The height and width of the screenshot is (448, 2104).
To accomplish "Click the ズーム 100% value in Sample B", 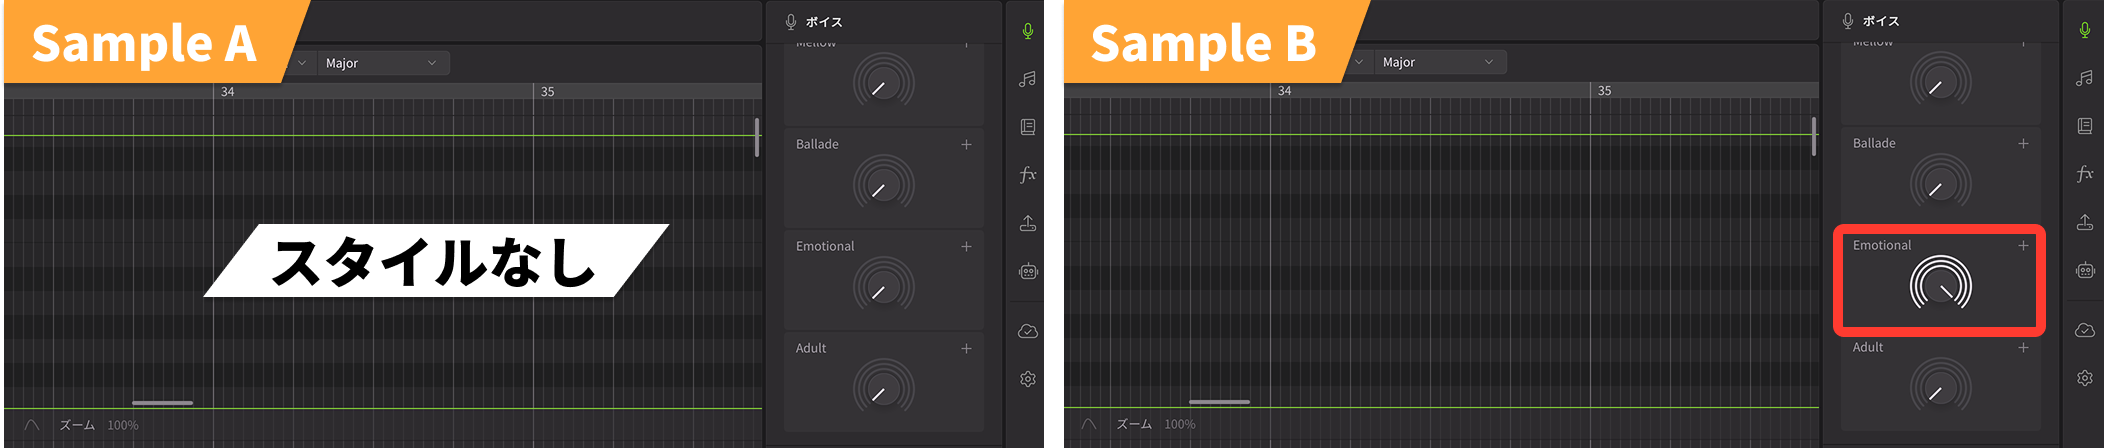I will pos(1180,424).
